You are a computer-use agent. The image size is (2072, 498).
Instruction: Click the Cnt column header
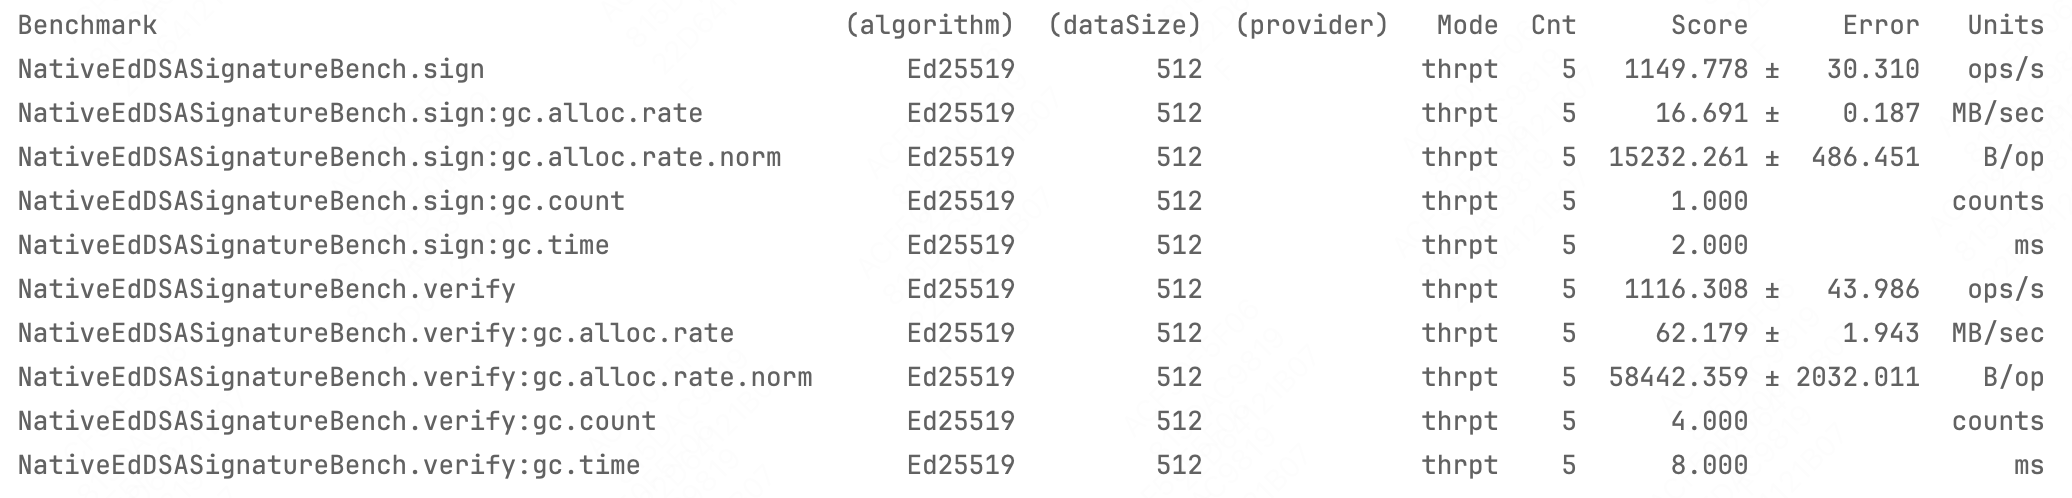1553,26
